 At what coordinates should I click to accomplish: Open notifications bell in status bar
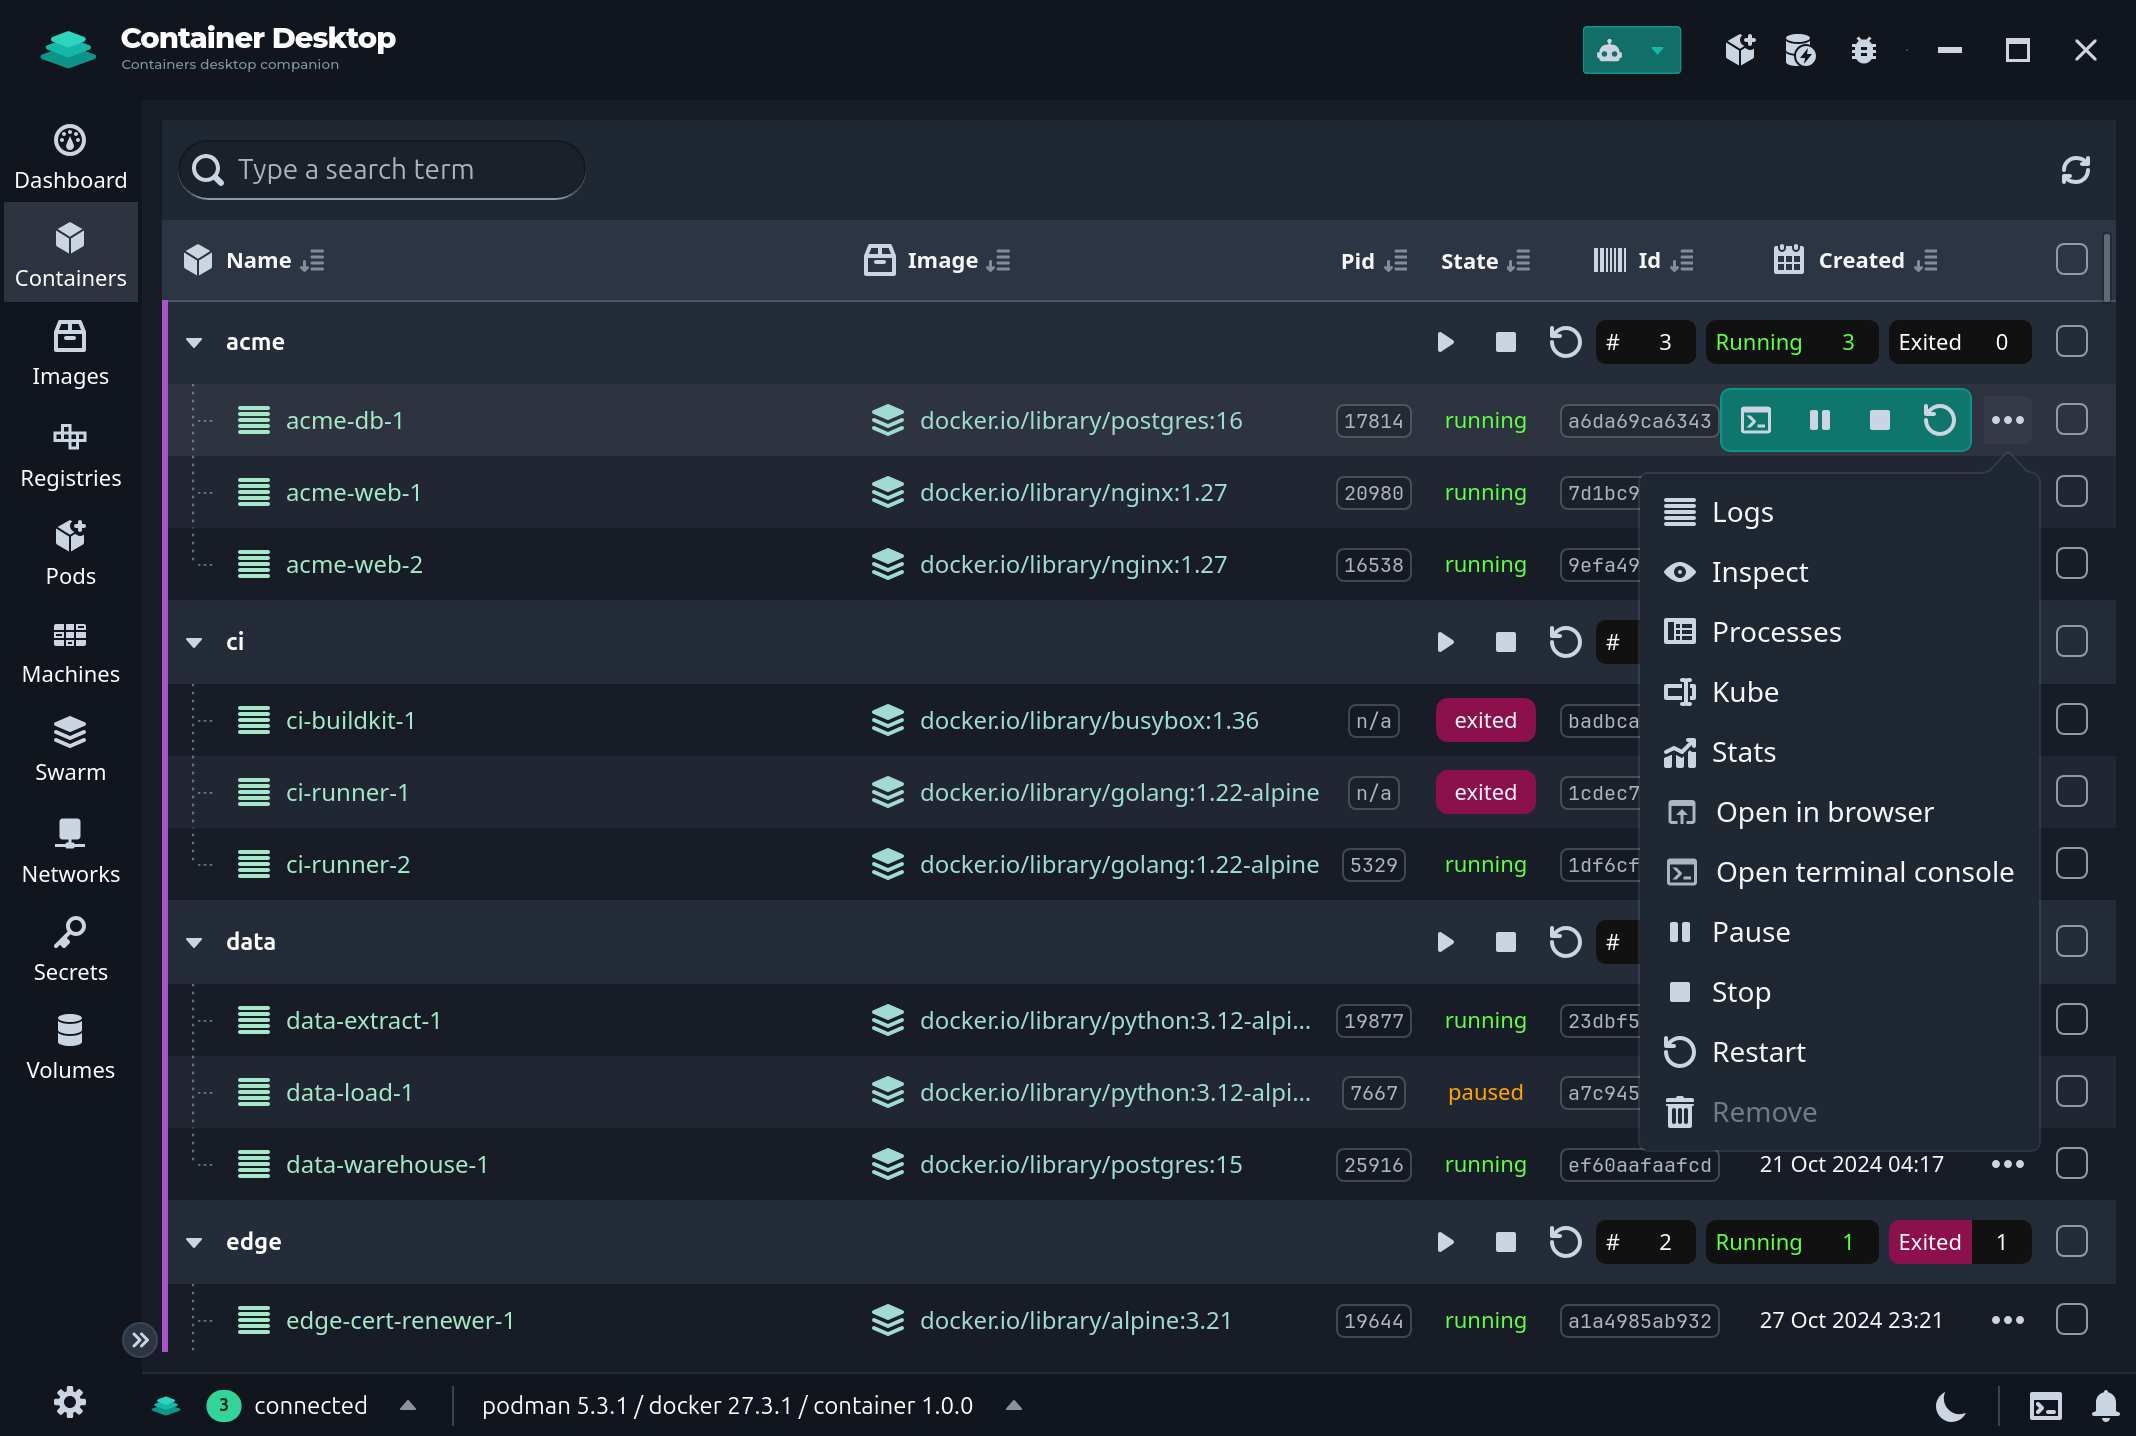pos(2105,1406)
